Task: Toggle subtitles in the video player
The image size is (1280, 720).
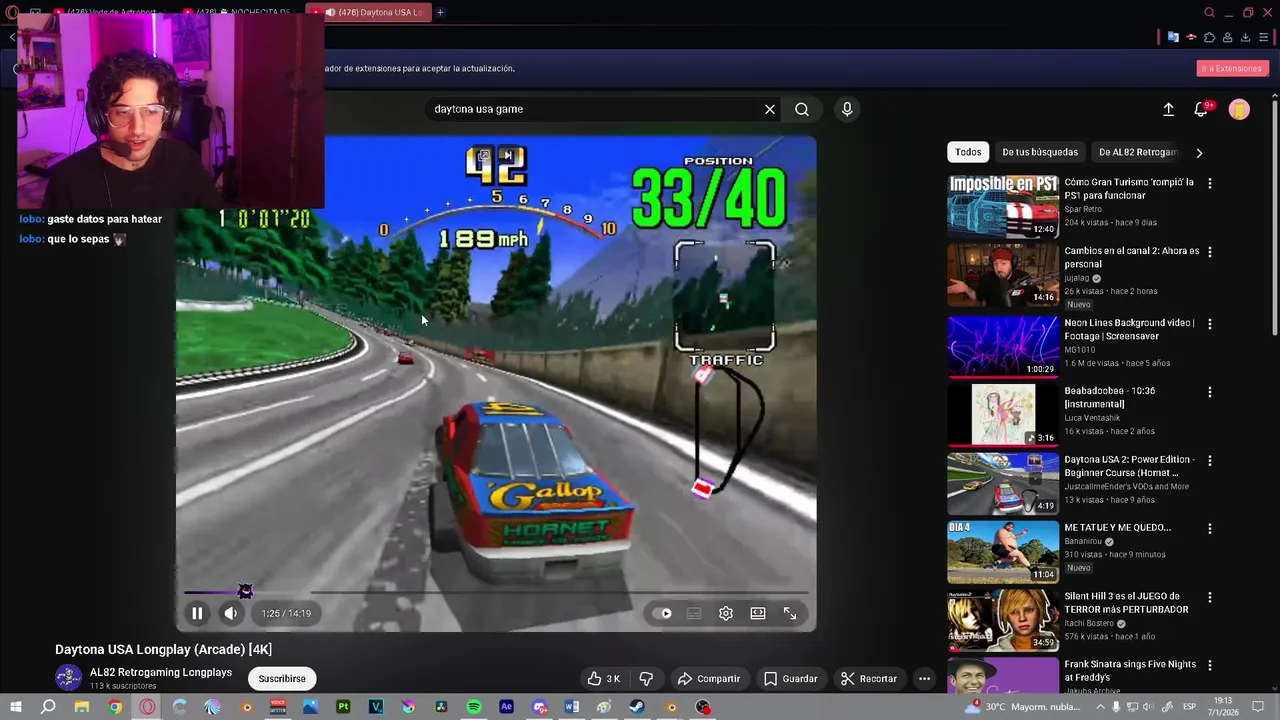Action: coord(694,613)
